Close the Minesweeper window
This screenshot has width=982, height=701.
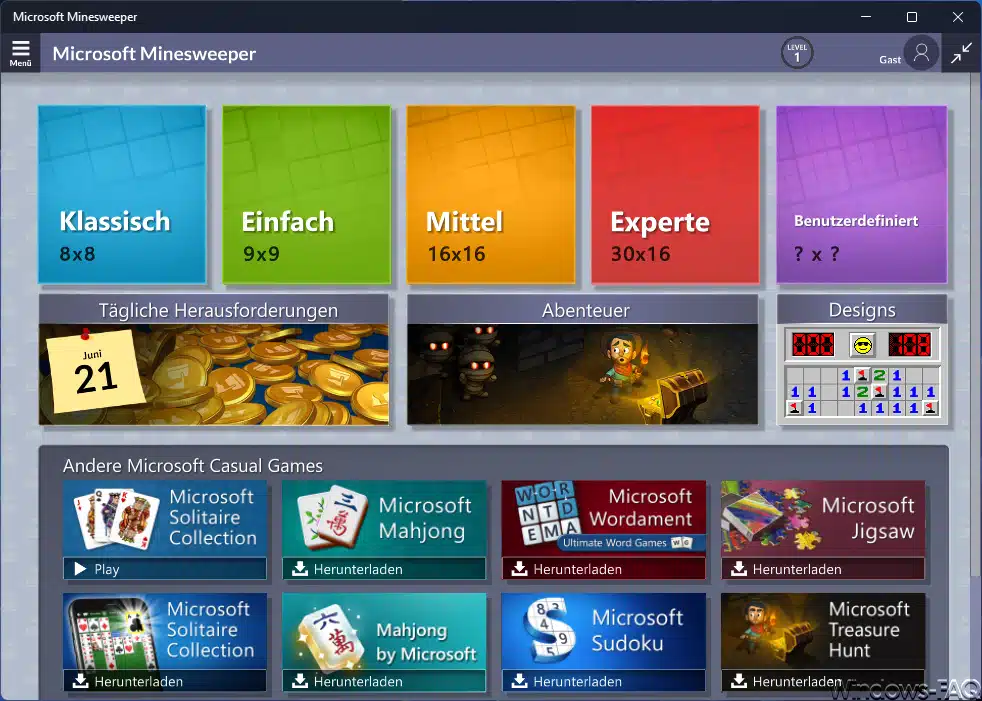958,17
